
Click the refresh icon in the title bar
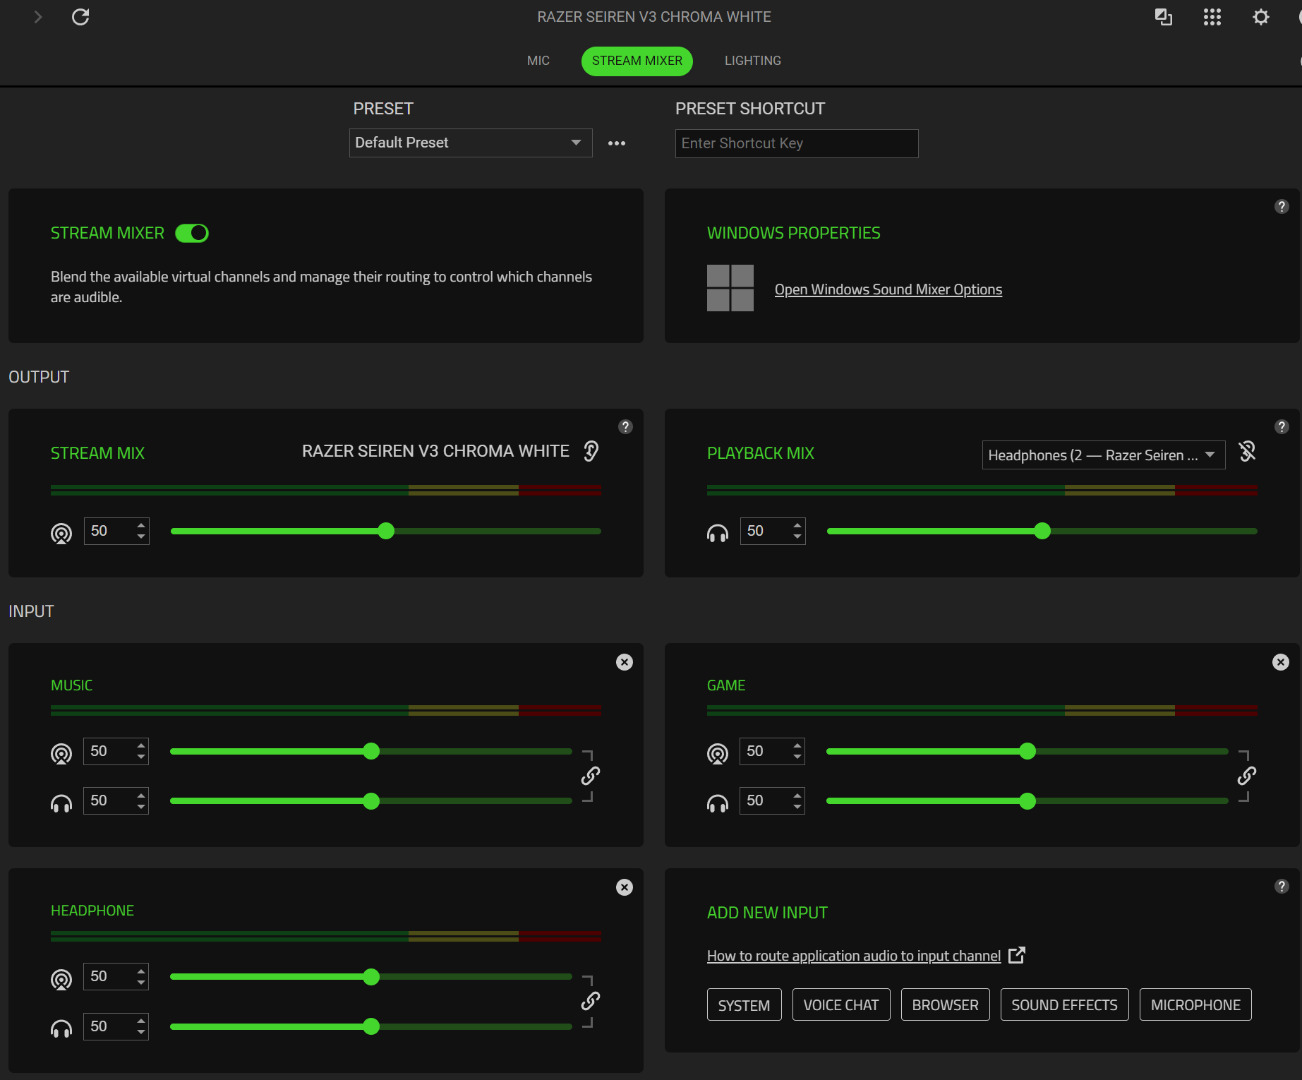81,17
